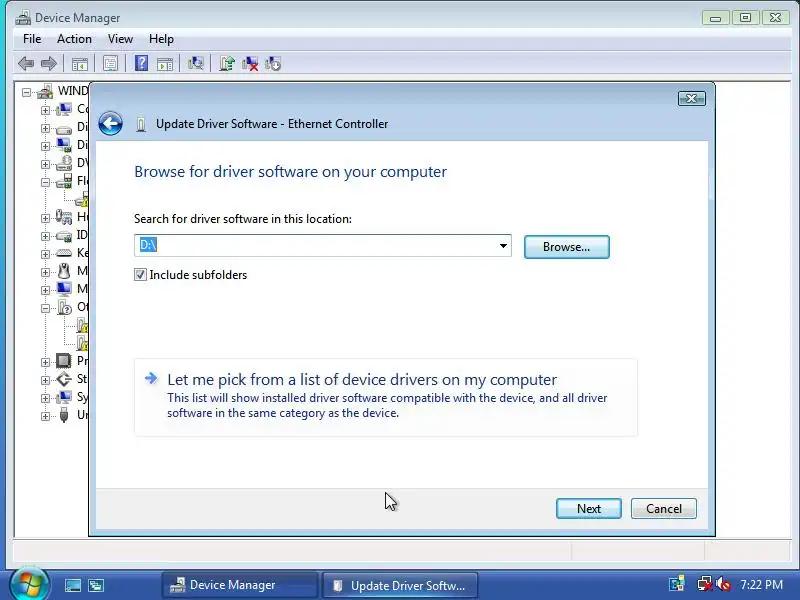800x600 pixels.
Task: Select the DVD/CD-ROM drives category icon
Action: pos(64,163)
